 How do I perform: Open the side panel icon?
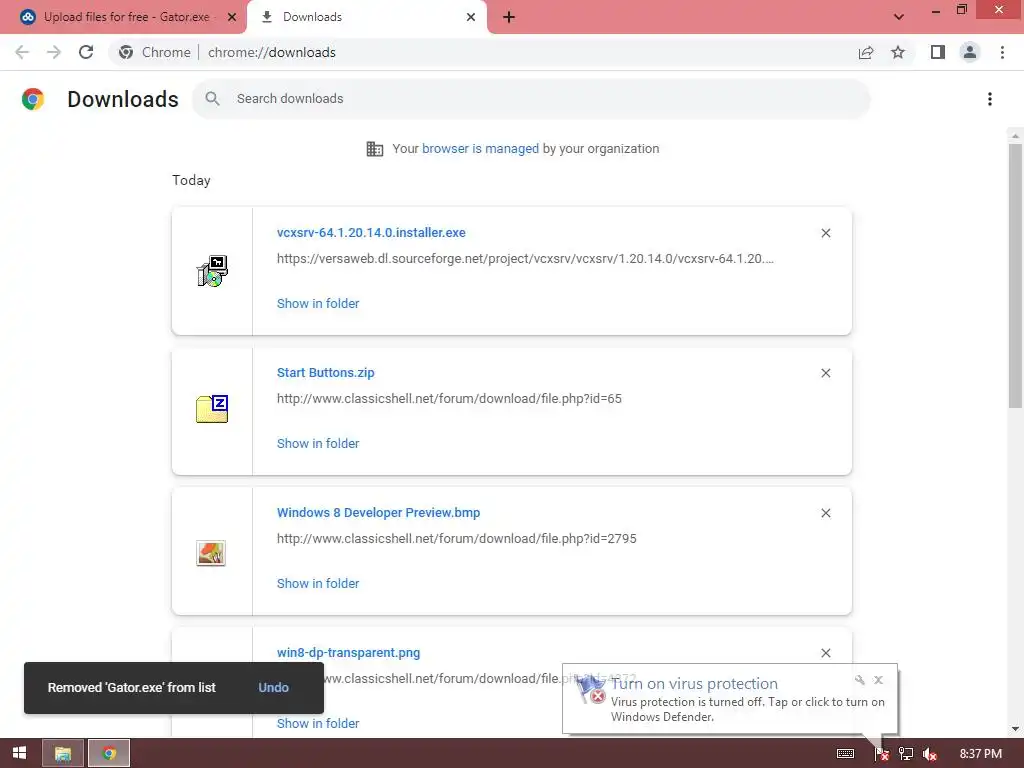coord(938,52)
